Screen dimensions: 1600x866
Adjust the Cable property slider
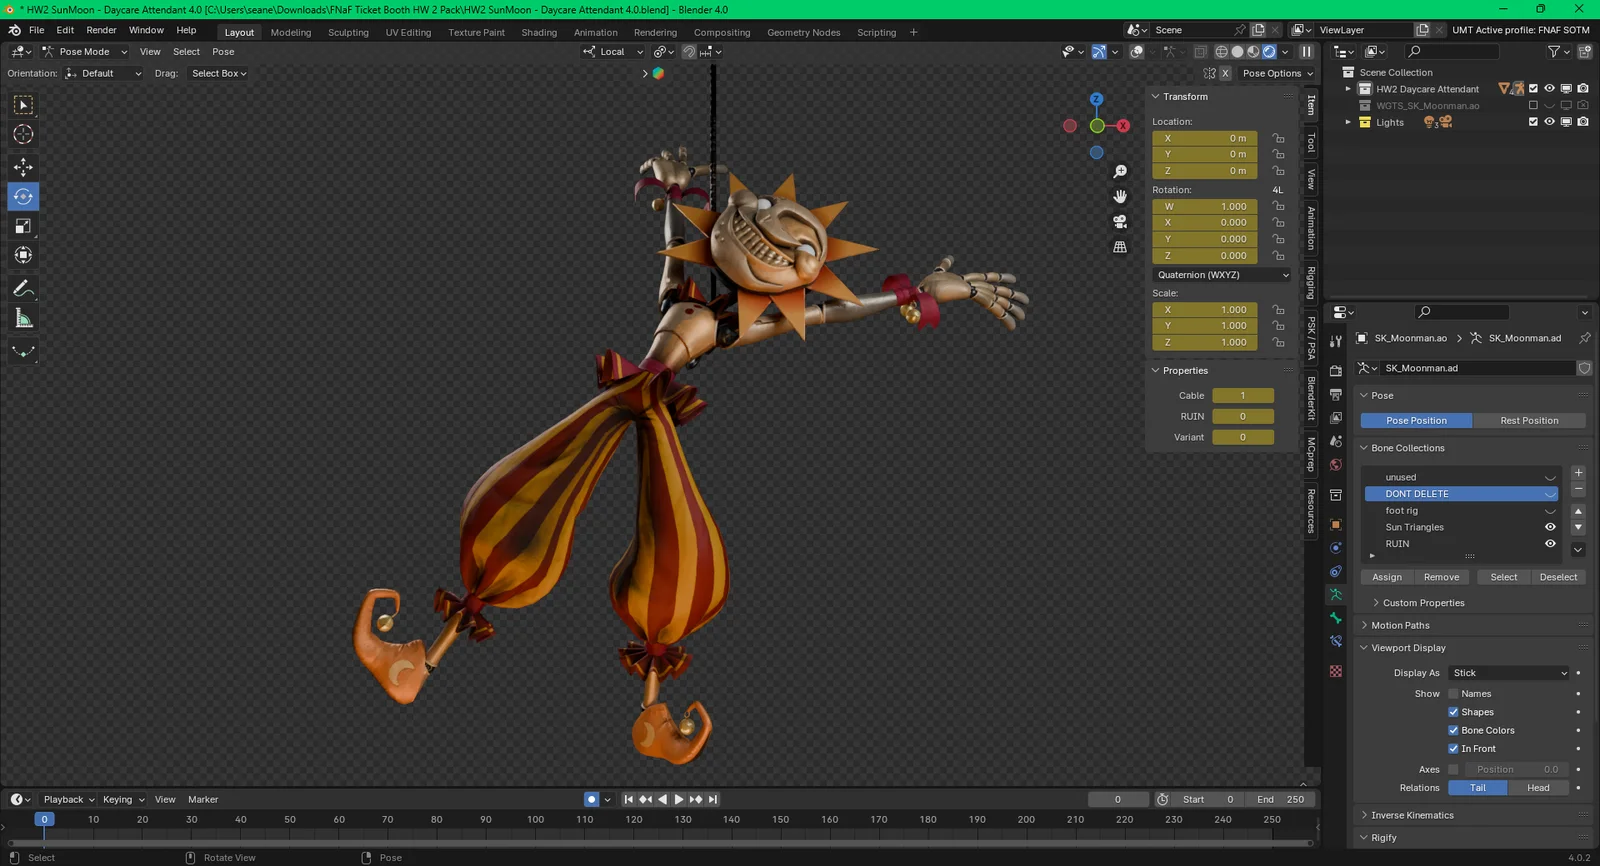[x=1242, y=396]
